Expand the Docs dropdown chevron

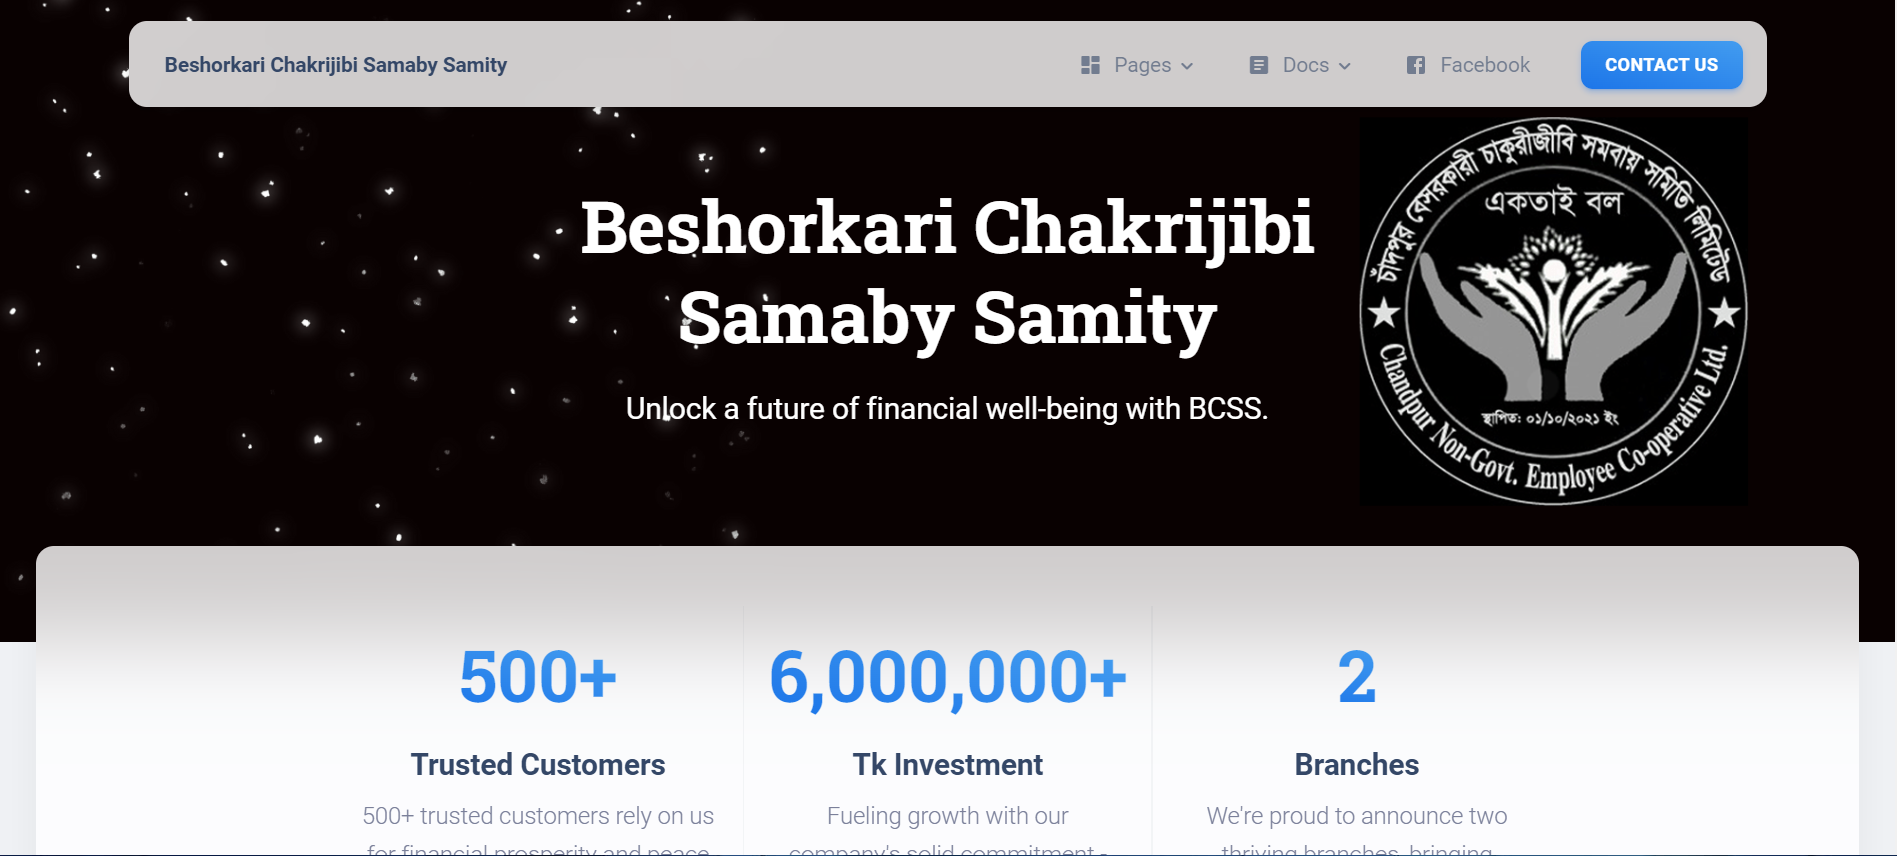[x=1345, y=66]
